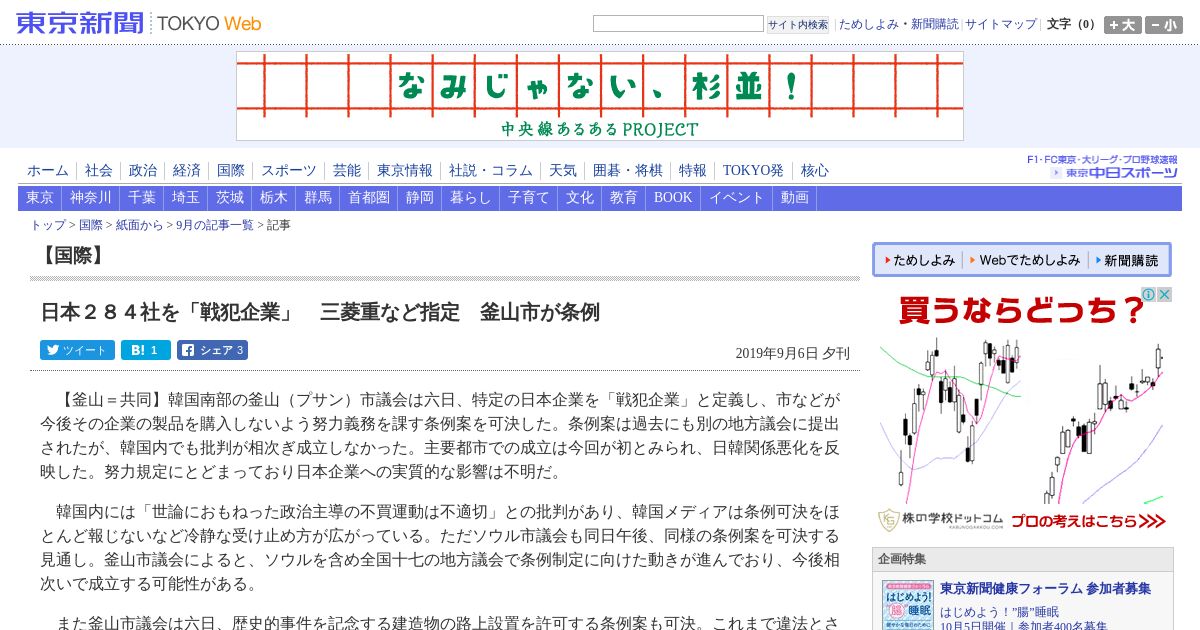
Task: Click the 買うならどっち？ stock chart ad
Action: pos(1023,411)
